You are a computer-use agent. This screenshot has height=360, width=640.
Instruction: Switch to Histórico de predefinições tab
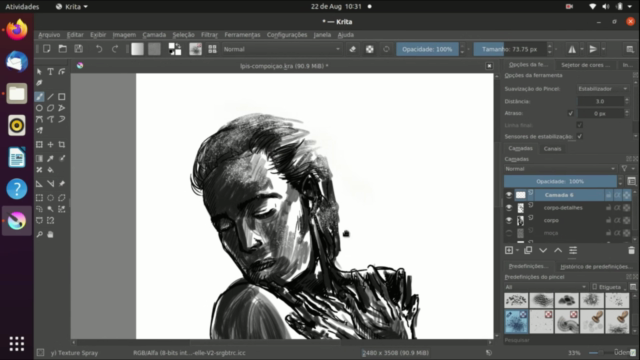596,267
